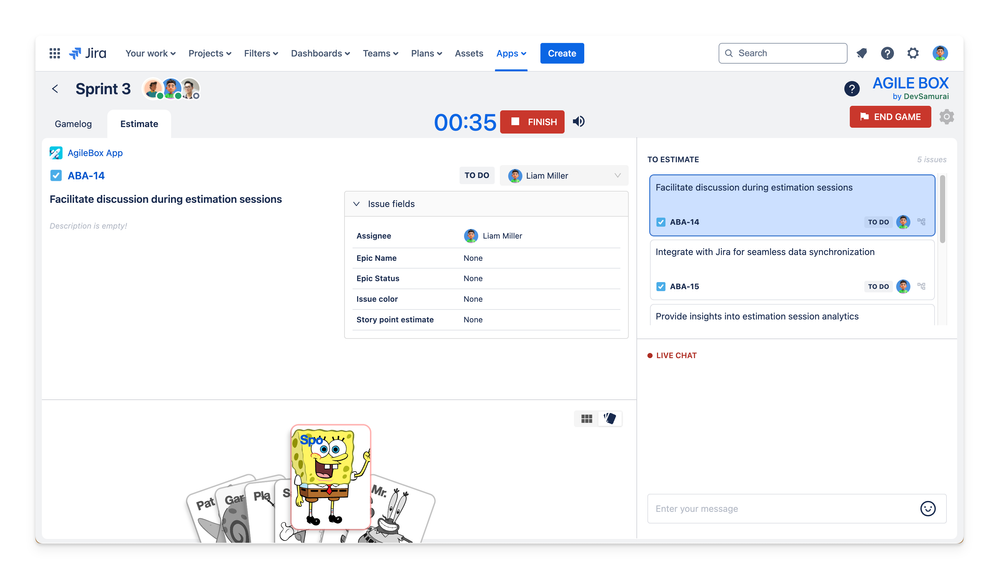Viewport: 999px width, 579px height.
Task: Click the third participant avatar
Action: coord(191,89)
